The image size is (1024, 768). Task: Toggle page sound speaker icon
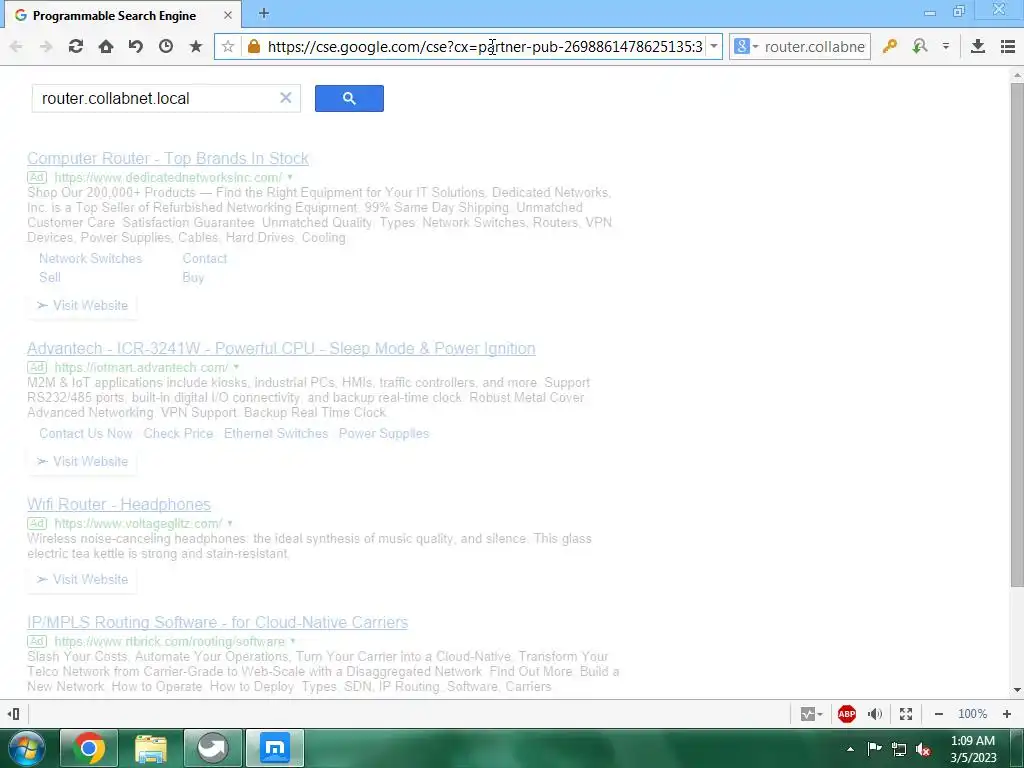coord(875,714)
